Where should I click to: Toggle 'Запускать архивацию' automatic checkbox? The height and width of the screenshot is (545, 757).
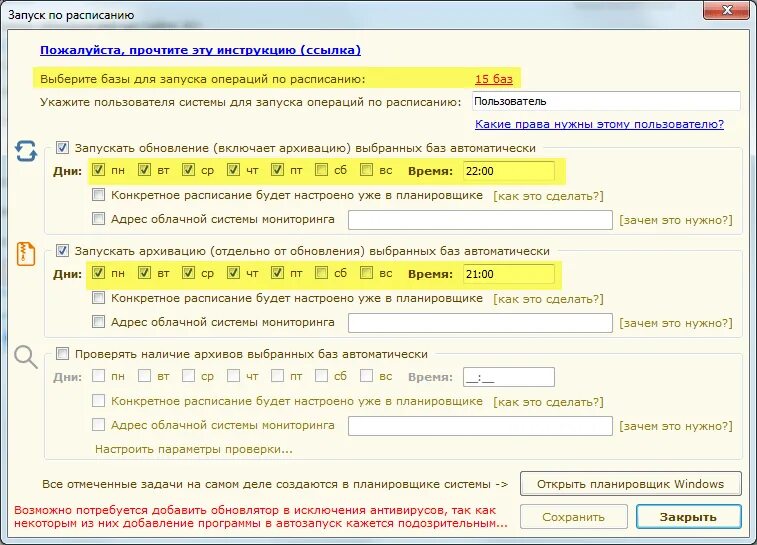click(x=62, y=251)
